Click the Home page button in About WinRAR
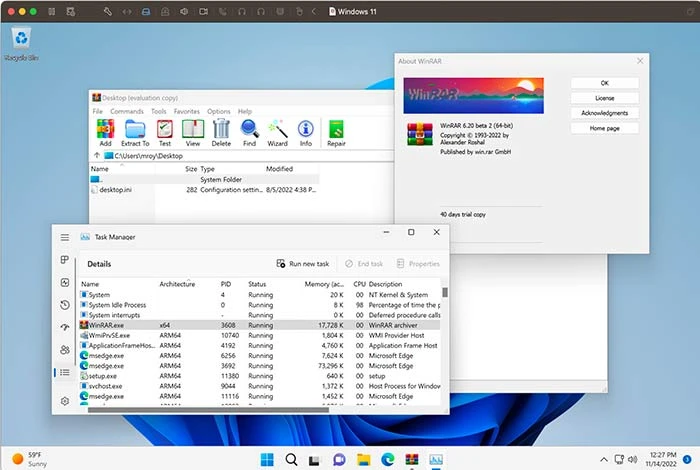Viewport: 700px width, 470px height. (604, 129)
